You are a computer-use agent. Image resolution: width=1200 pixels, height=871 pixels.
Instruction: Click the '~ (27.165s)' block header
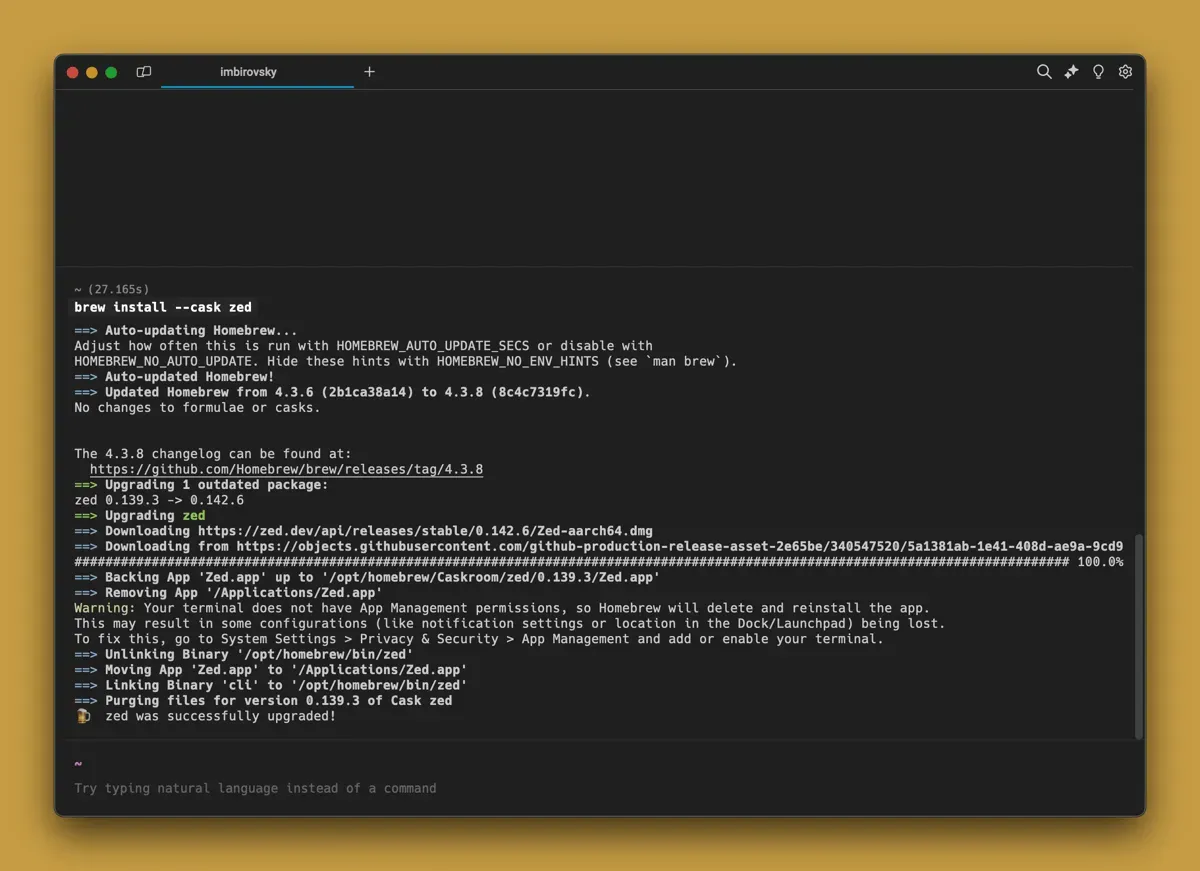(111, 289)
